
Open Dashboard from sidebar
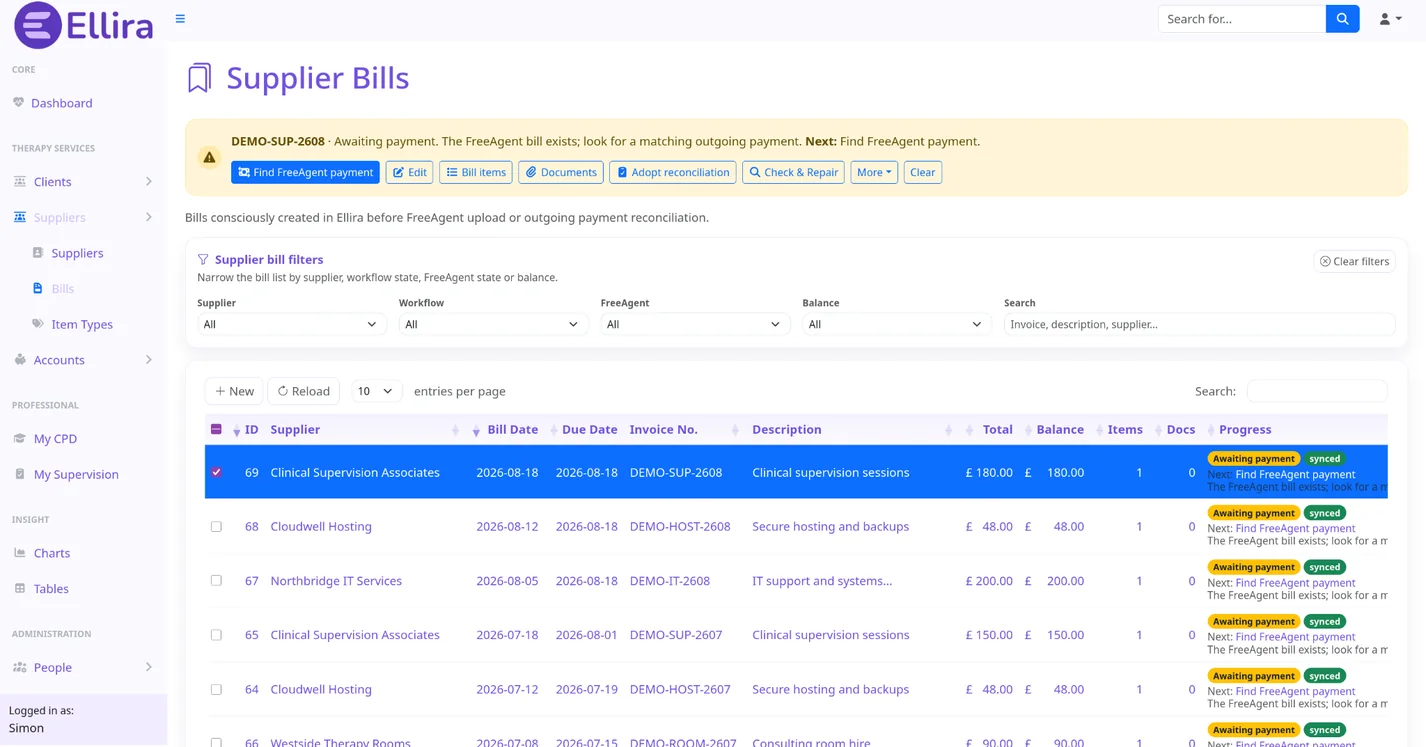[62, 103]
